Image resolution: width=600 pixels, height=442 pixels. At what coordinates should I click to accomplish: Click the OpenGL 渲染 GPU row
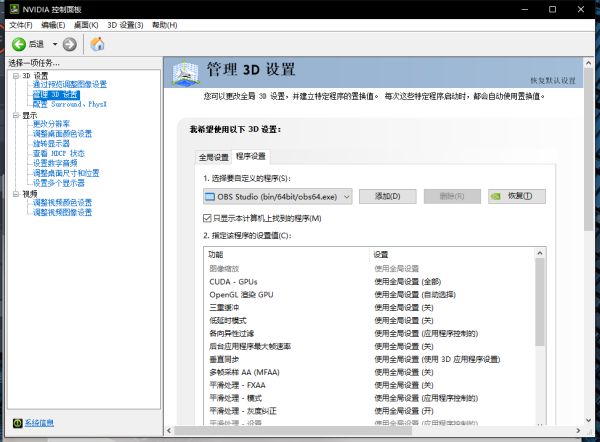[x=369, y=295]
